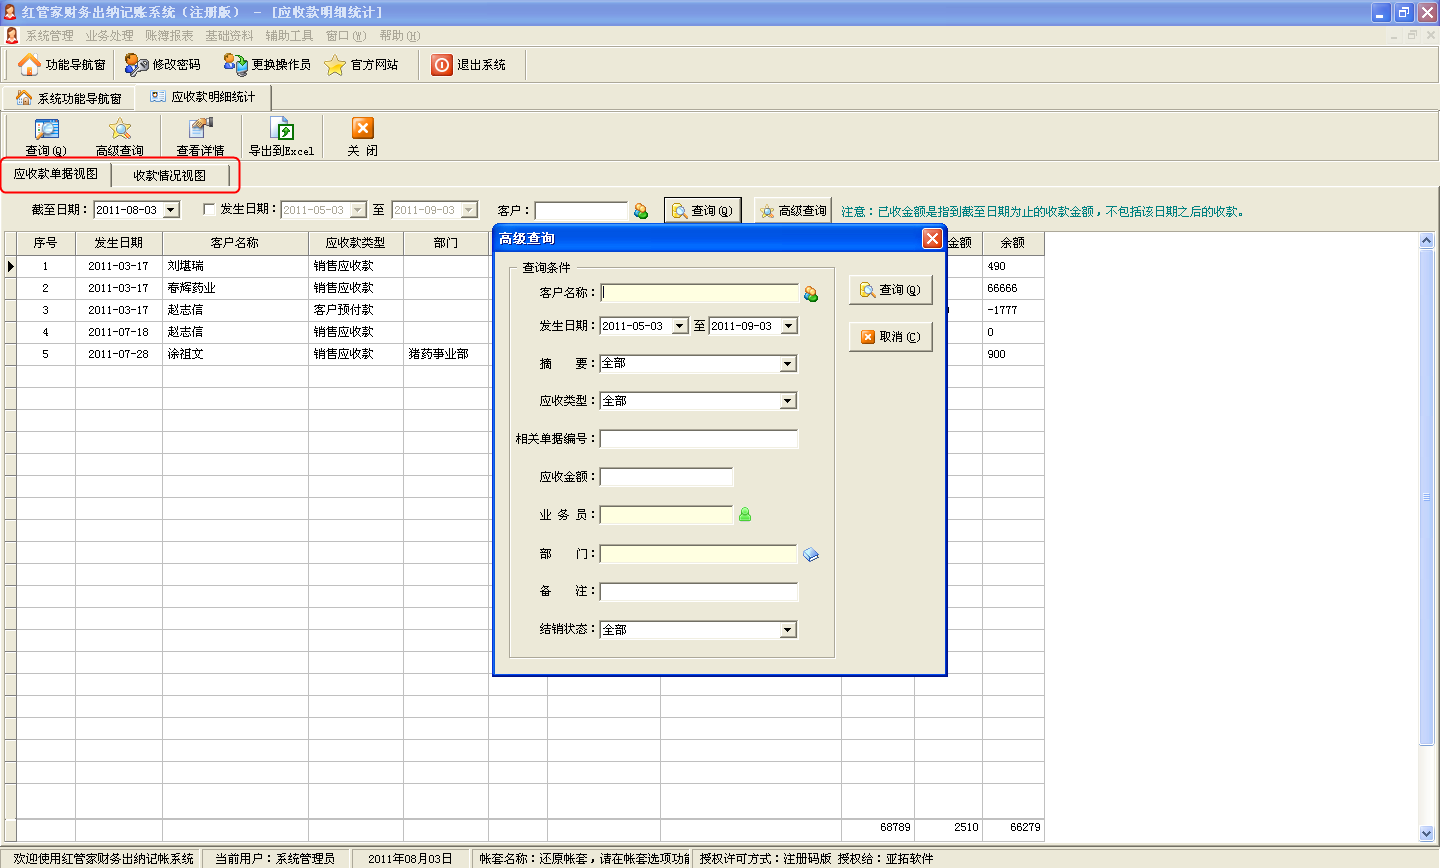Click the 部门 lookup icon in dialog
This screenshot has height=868, width=1440.
(x=811, y=555)
